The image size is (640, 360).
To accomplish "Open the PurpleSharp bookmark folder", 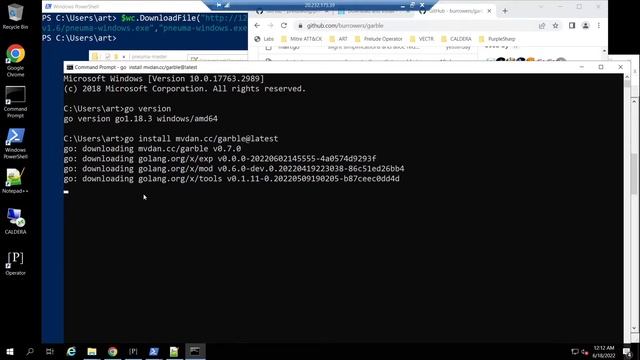I will pos(497,39).
